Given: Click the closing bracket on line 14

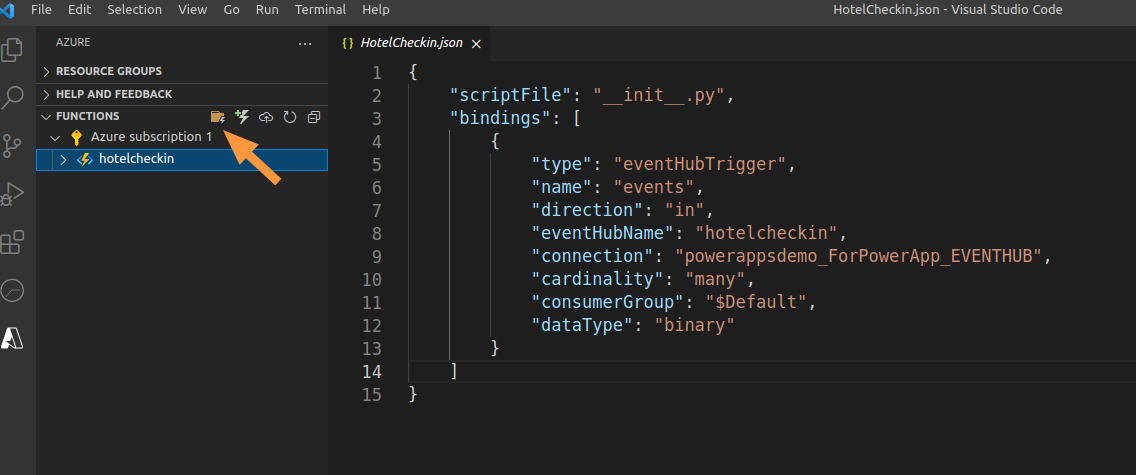Looking at the screenshot, I should point(454,371).
